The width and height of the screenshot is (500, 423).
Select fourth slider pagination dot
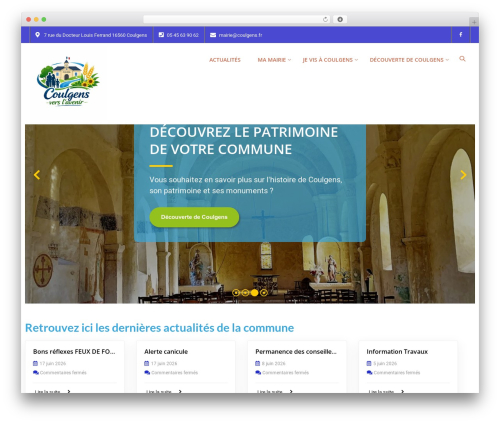tap(264, 293)
